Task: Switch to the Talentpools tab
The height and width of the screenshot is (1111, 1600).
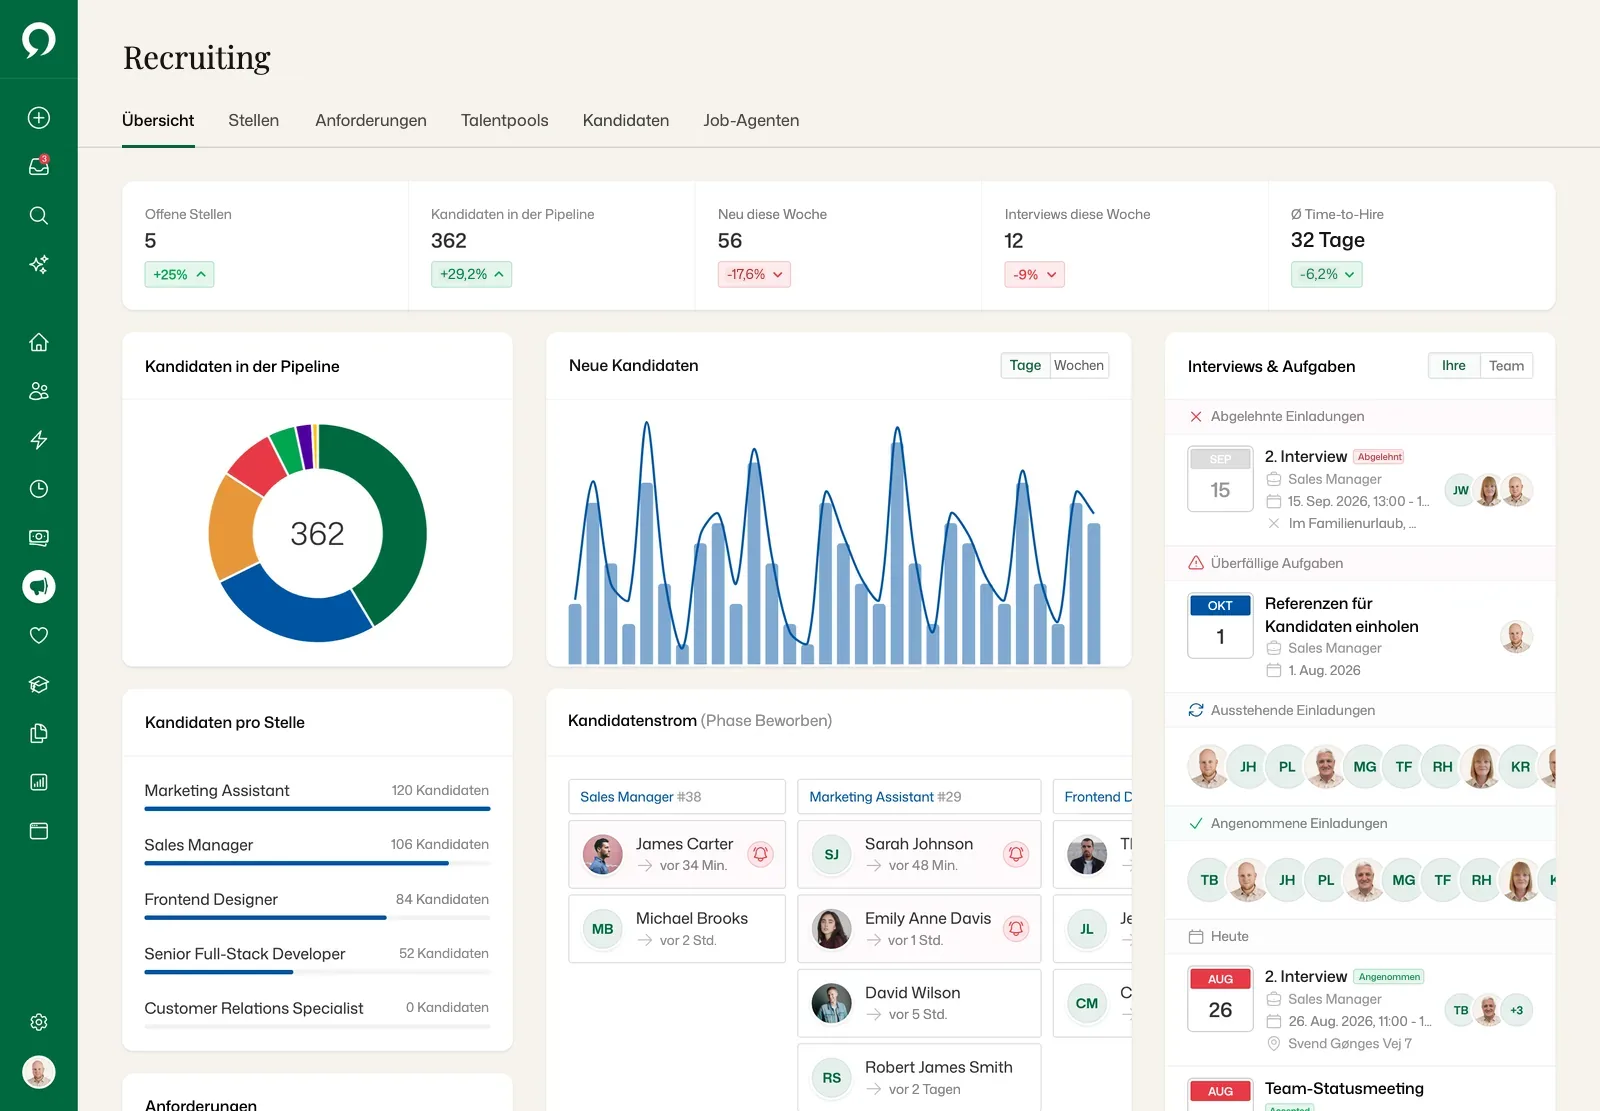Action: click(505, 120)
